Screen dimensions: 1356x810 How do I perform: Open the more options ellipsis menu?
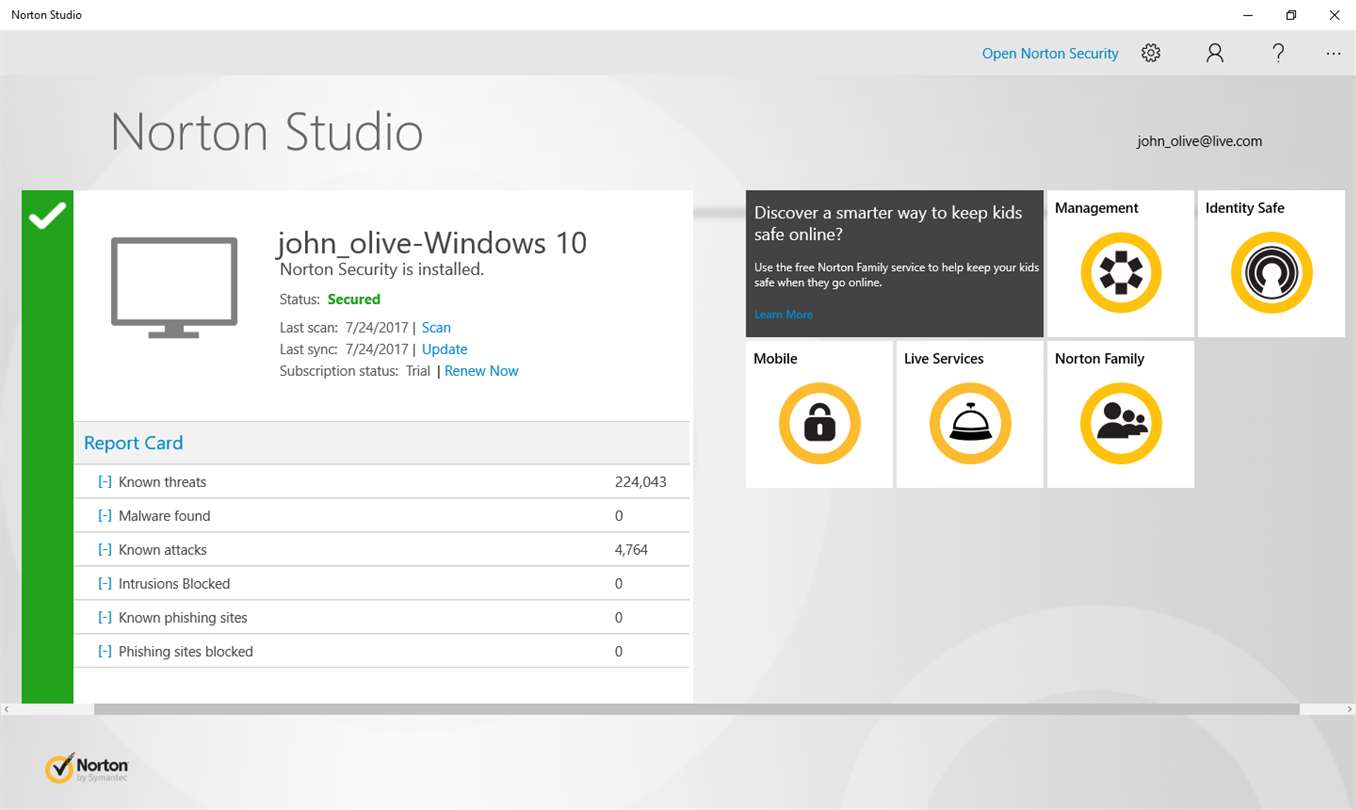pos(1333,53)
